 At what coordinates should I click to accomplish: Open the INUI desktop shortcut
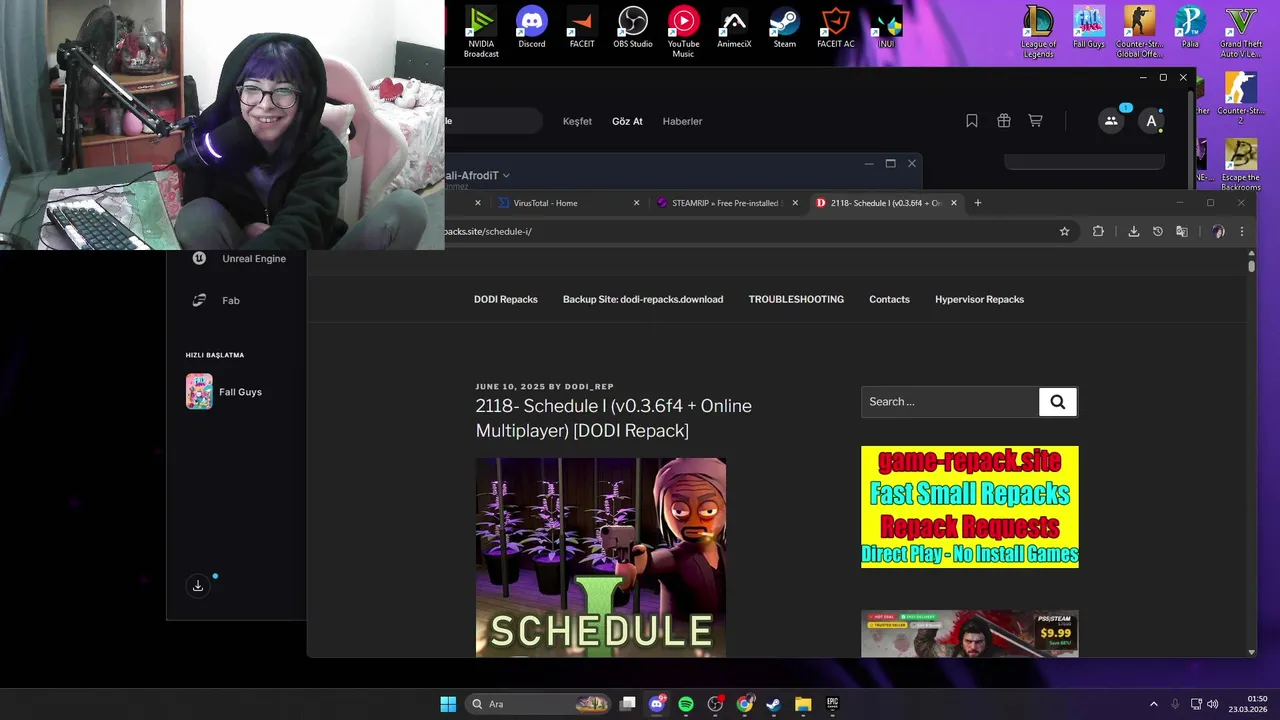pos(886,28)
